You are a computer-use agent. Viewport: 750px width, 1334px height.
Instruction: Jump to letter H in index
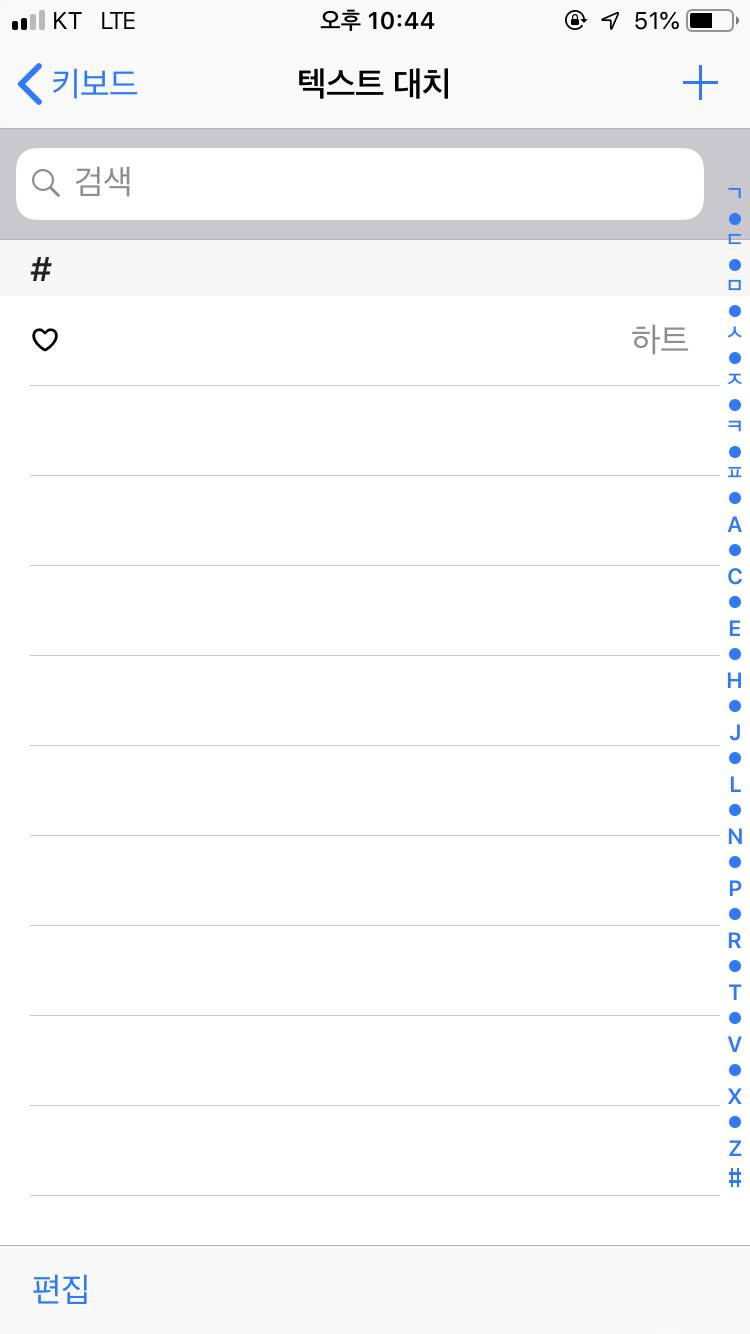coord(735,680)
